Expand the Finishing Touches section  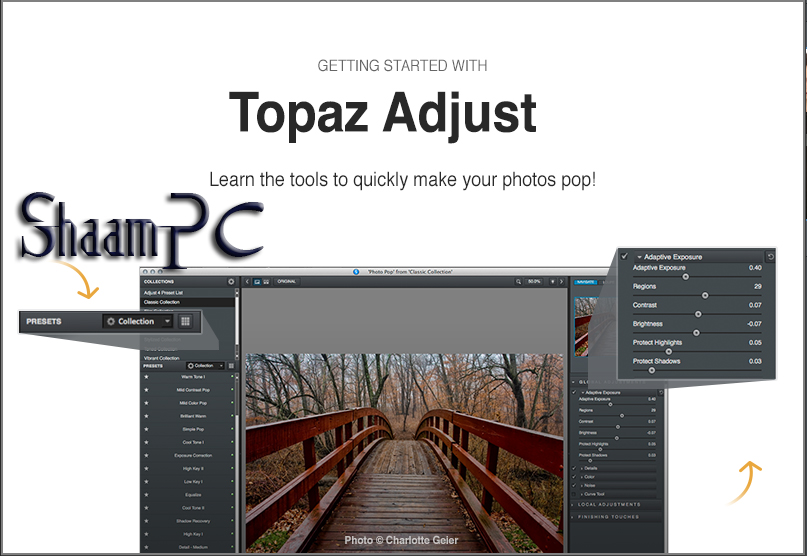pos(574,516)
